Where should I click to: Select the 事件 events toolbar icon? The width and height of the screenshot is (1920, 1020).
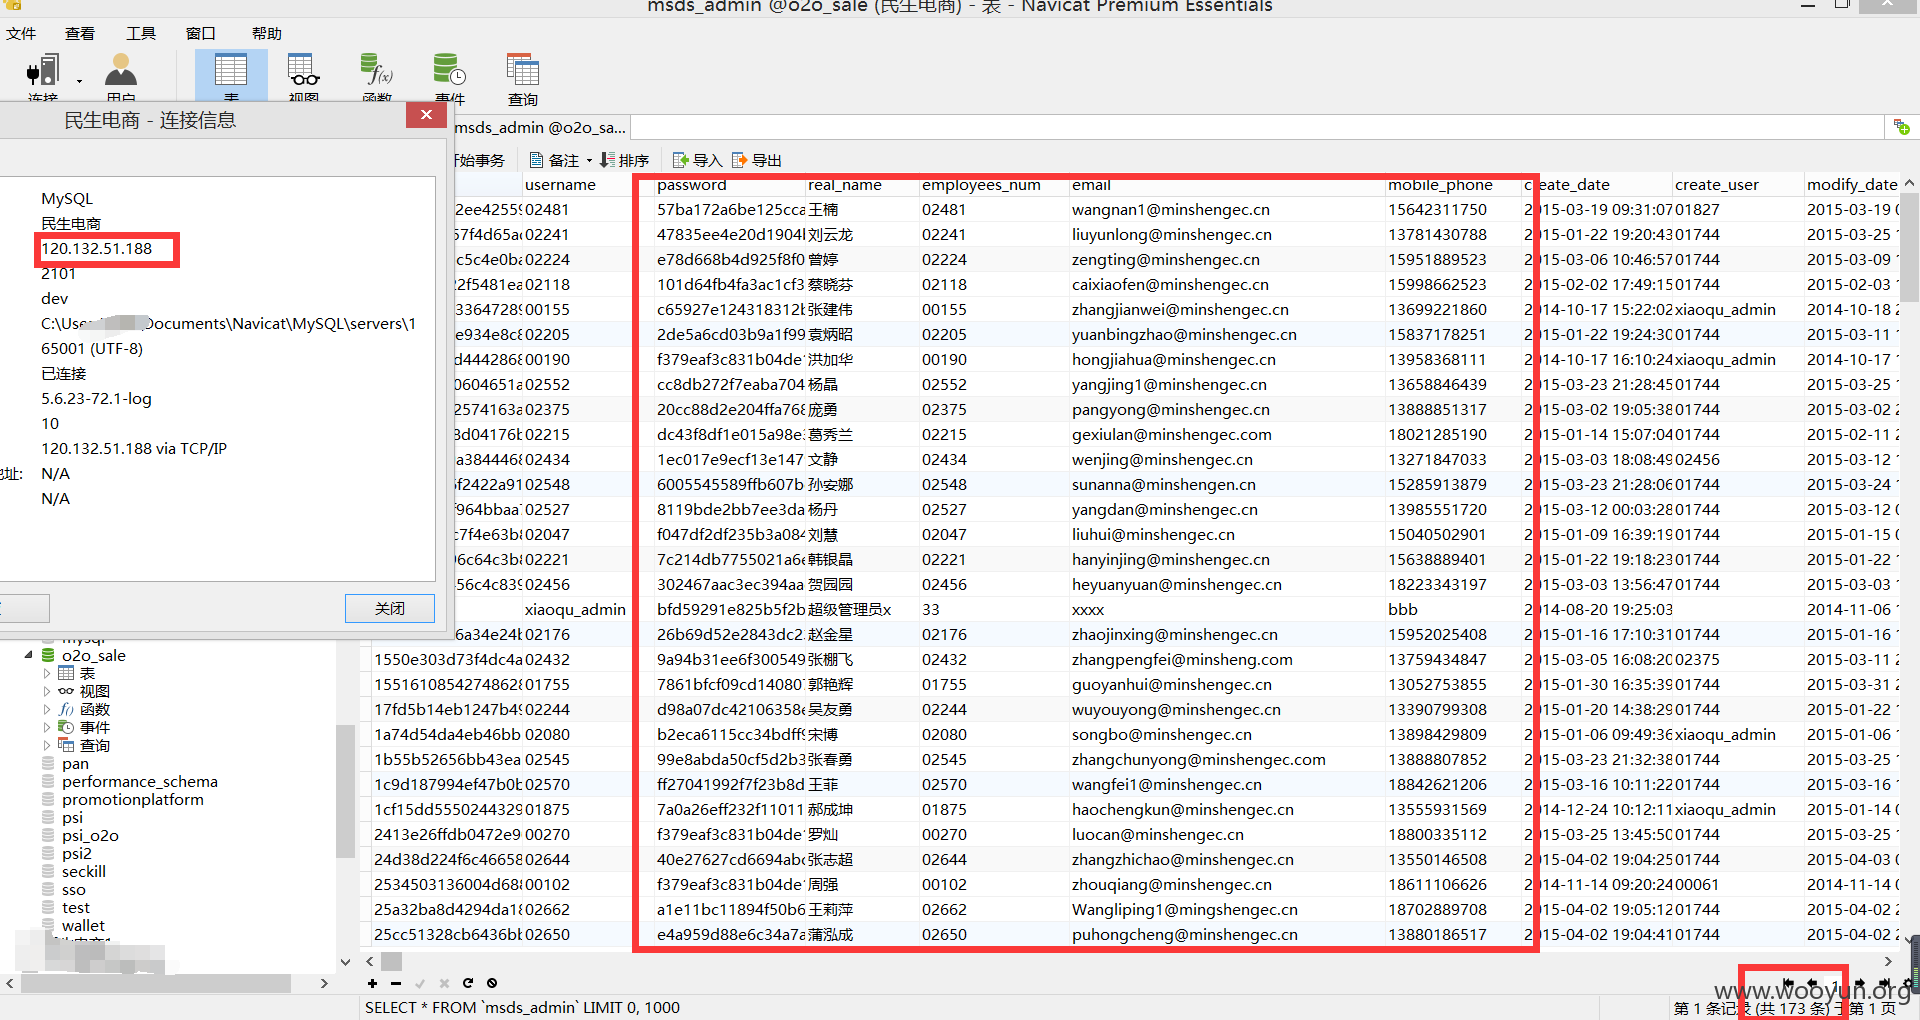point(450,76)
